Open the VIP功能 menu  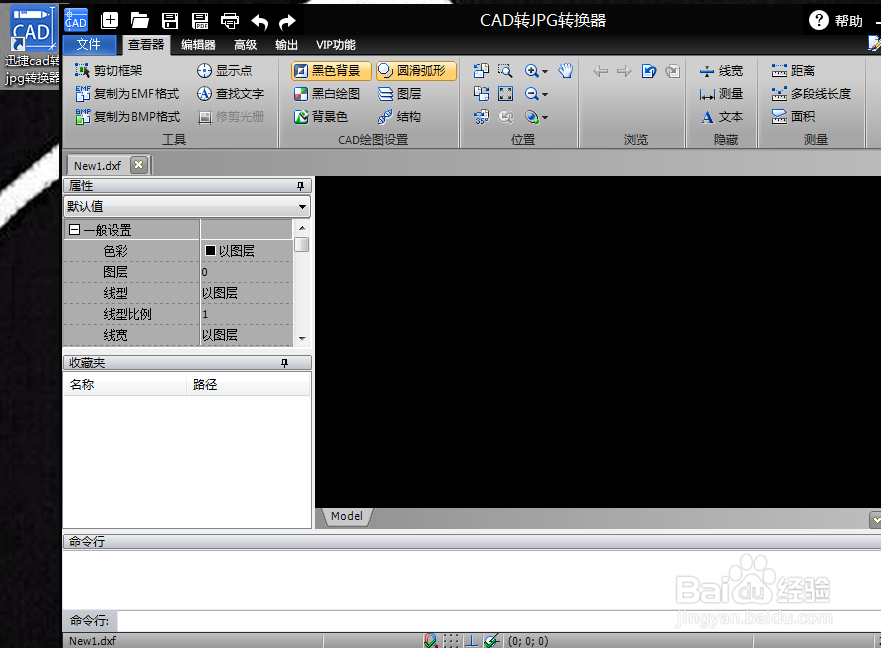tap(335, 45)
